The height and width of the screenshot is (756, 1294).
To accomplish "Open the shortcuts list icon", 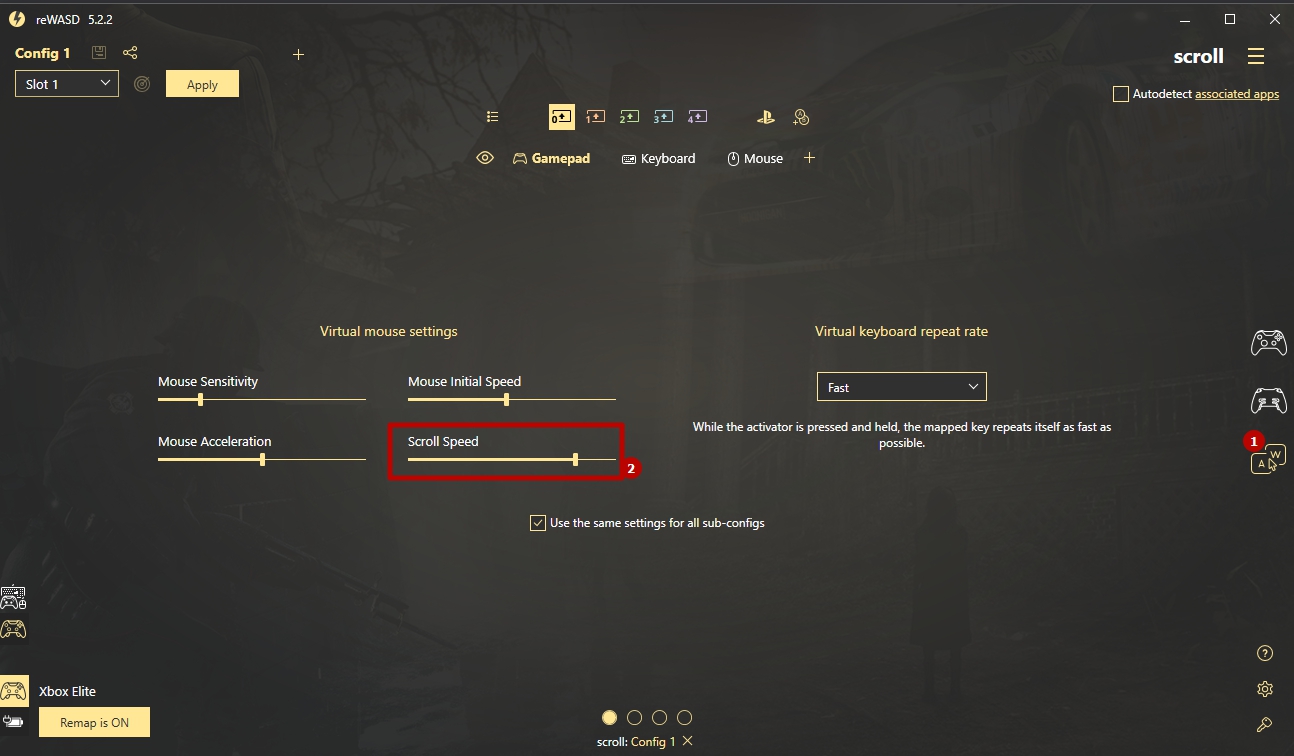I will pos(492,117).
